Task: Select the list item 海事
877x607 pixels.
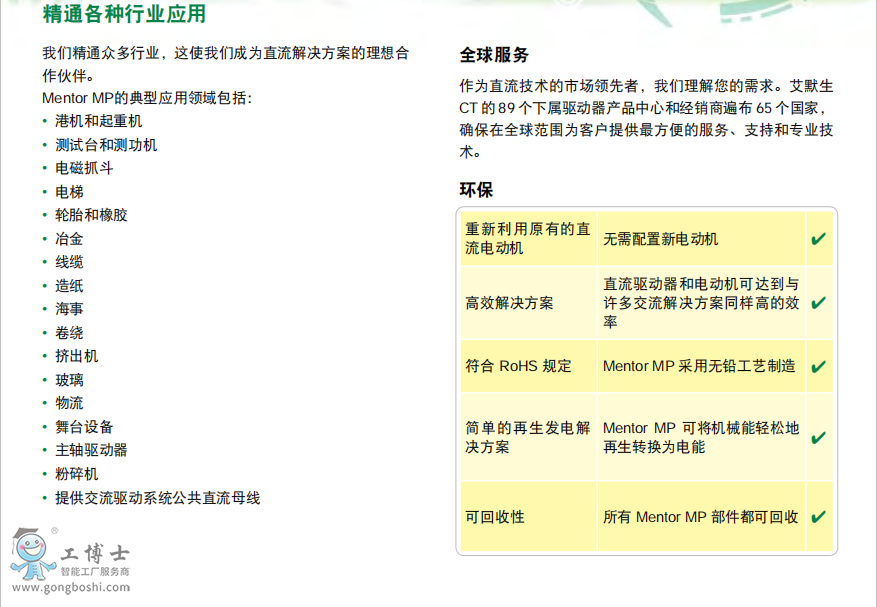Action: click(x=69, y=309)
